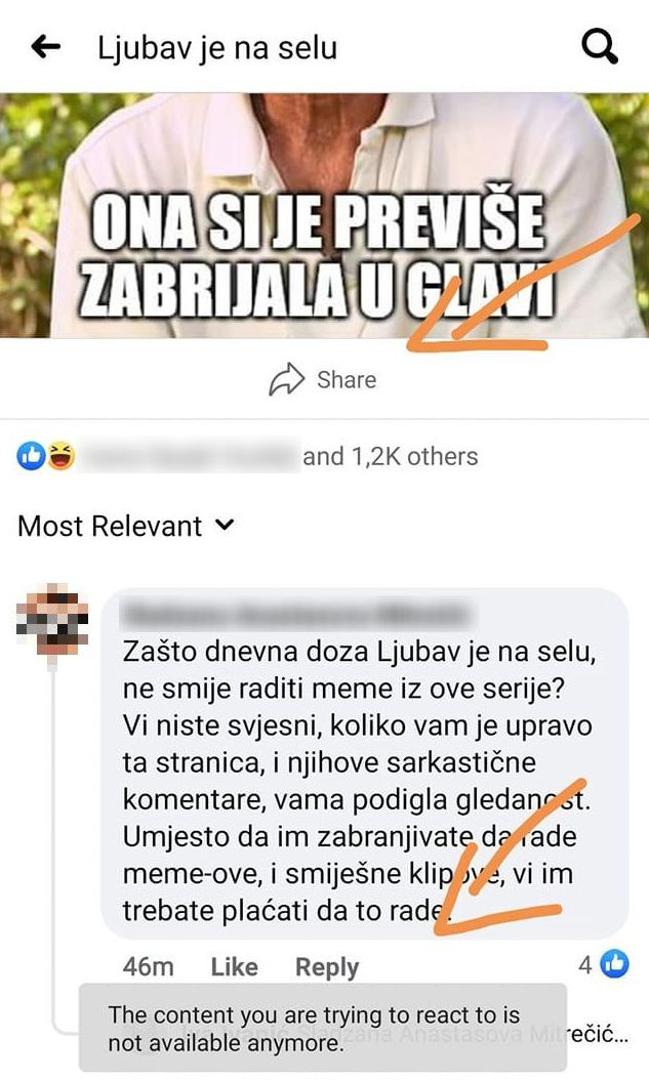Image resolution: width=649 pixels, height=1080 pixels.
Task: Click the Share arrow icon
Action: point(287,380)
